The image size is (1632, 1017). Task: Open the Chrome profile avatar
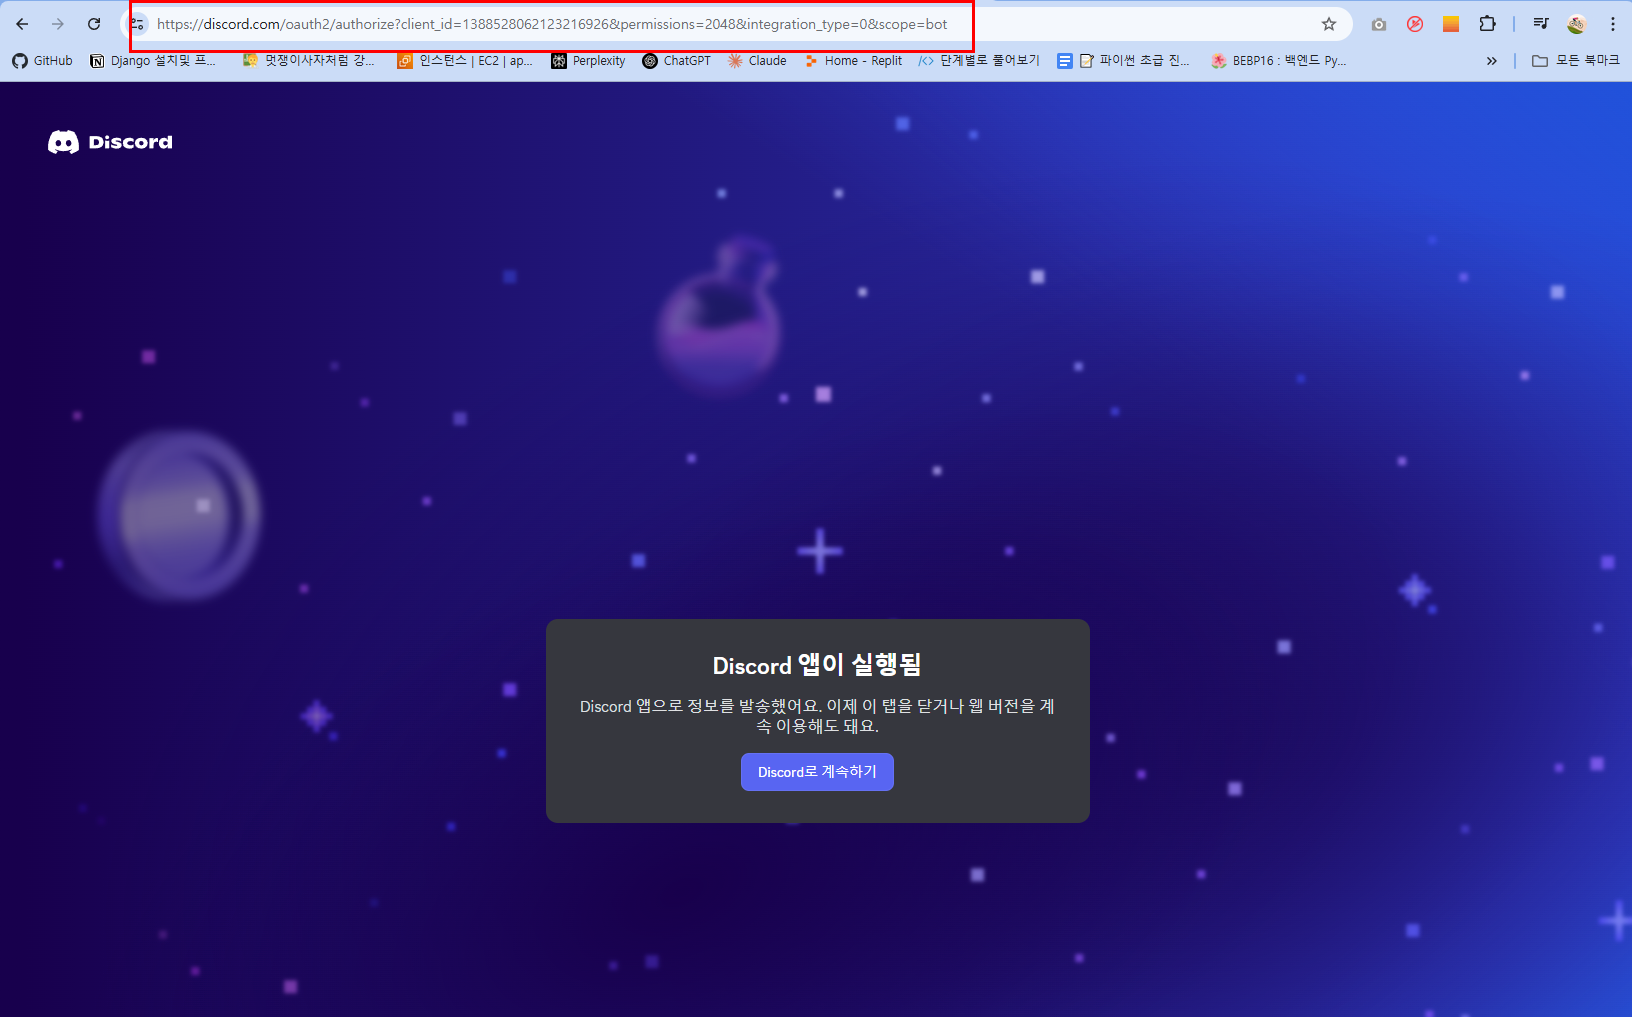(x=1577, y=24)
